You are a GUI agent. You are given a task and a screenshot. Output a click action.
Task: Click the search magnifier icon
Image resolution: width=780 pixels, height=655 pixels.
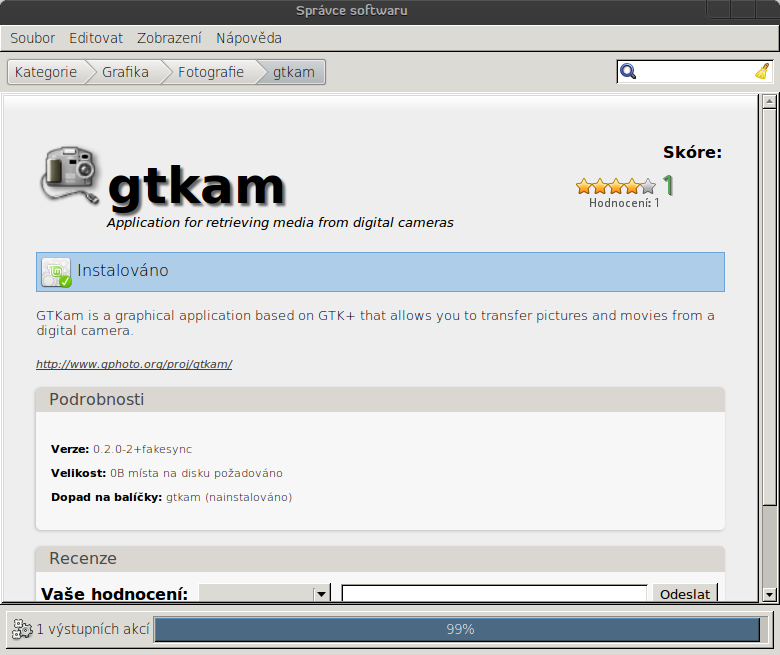pos(628,72)
